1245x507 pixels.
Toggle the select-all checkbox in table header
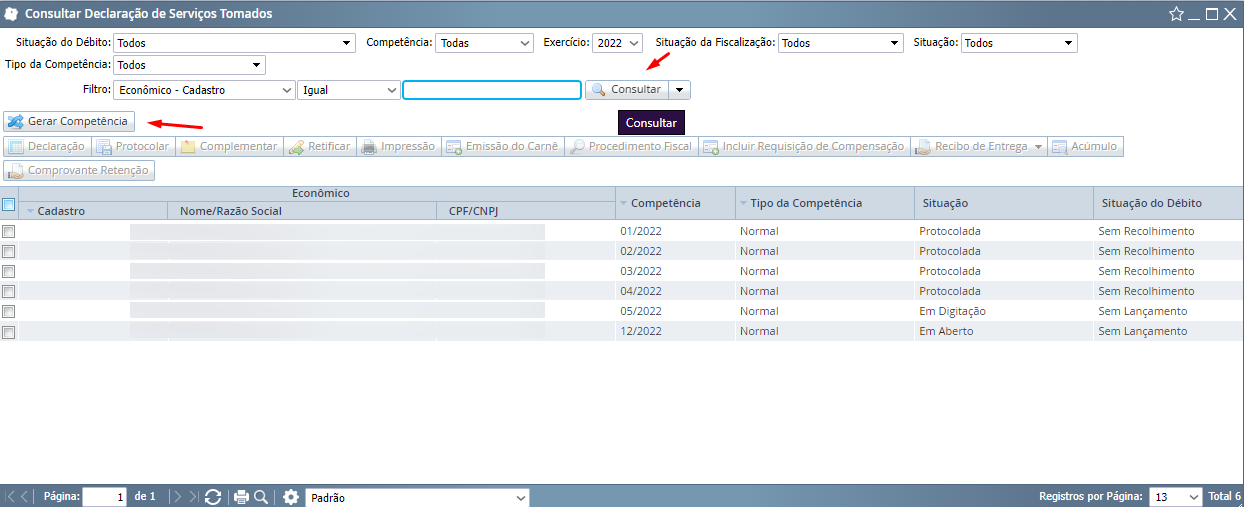click(9, 204)
